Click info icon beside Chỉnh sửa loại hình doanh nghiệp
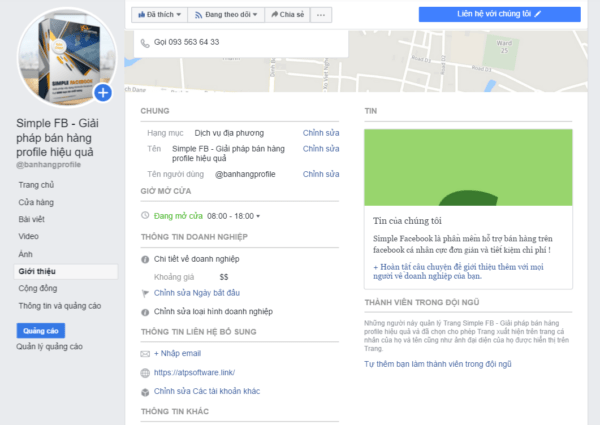The height and width of the screenshot is (425, 600). [x=145, y=312]
